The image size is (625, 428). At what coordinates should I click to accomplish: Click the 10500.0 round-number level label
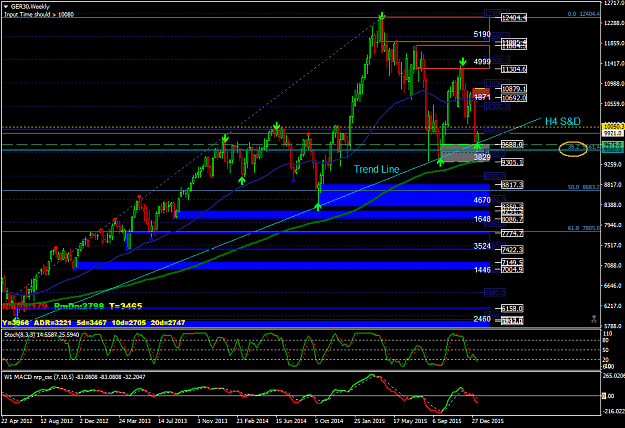click(x=497, y=107)
